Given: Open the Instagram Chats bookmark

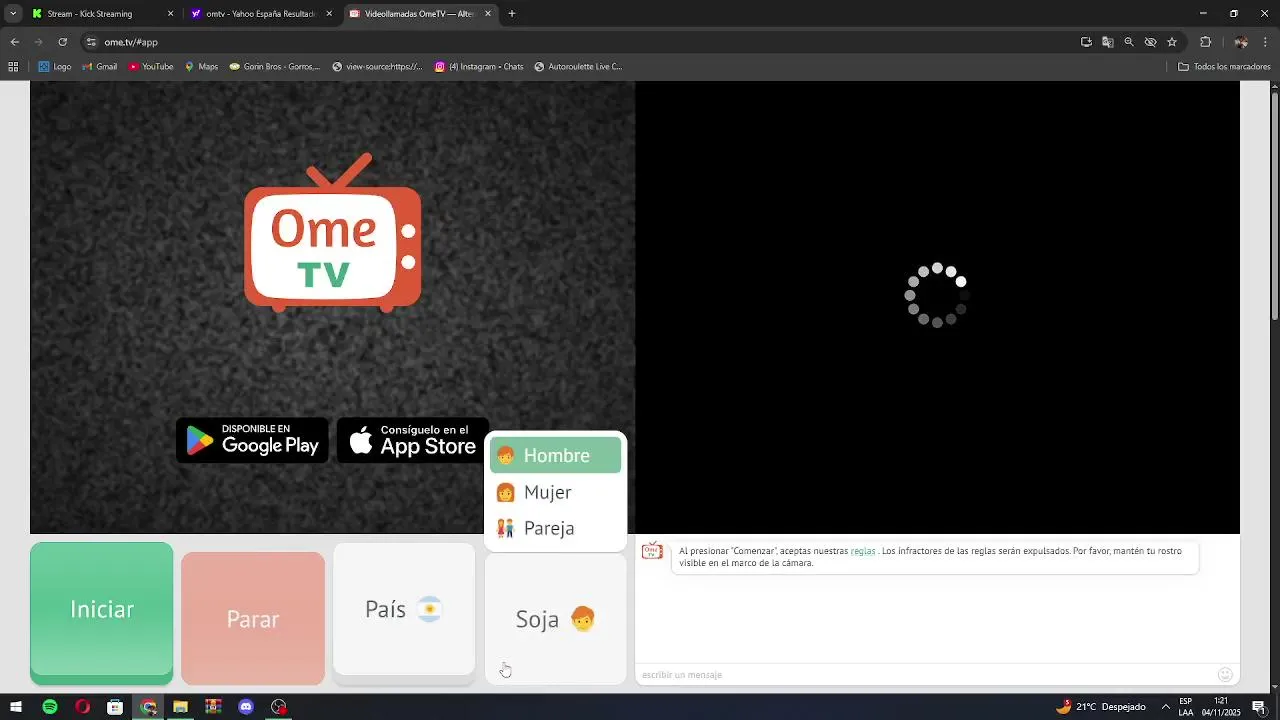Looking at the screenshot, I should coord(479,67).
